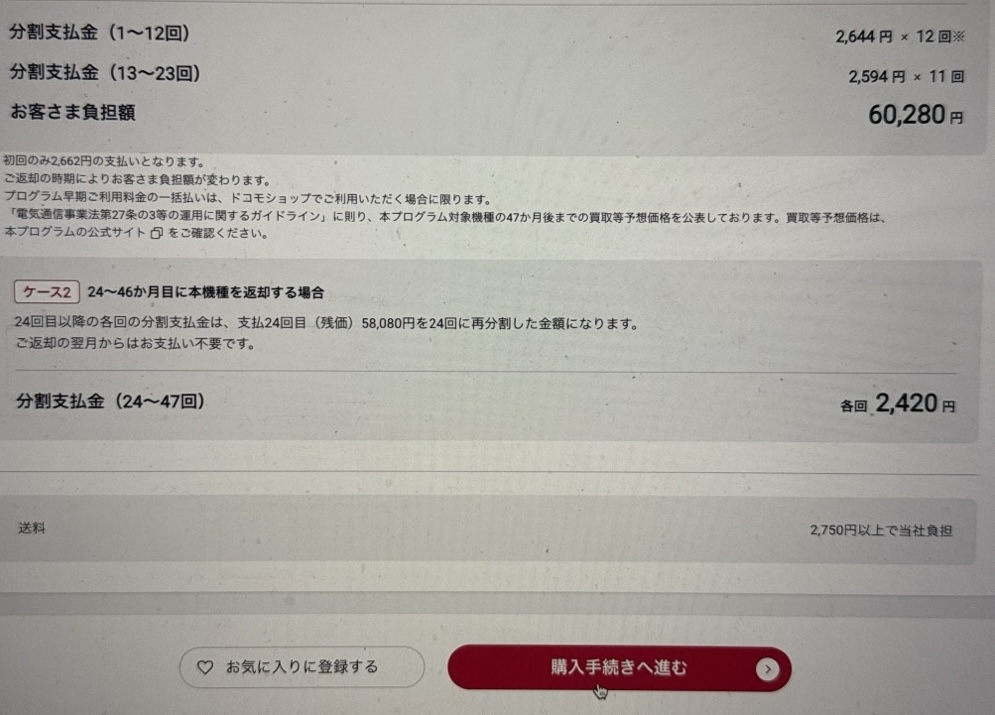Image resolution: width=995 pixels, height=715 pixels.
Task: Open 本プログラムの公式サイト link
Action: tap(76, 232)
